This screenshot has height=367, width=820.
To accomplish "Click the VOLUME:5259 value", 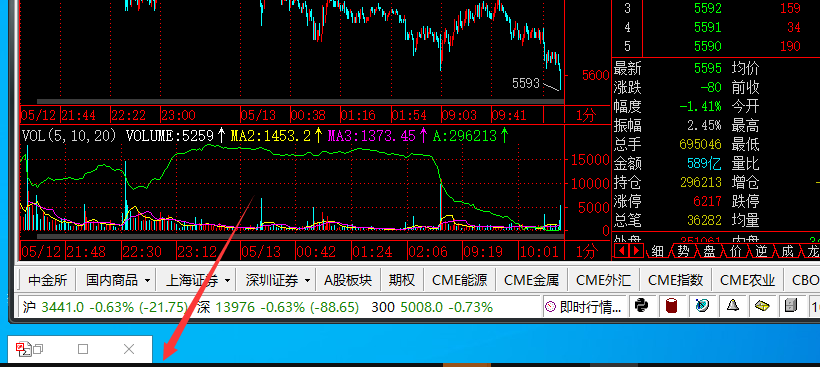I will 170,136.
